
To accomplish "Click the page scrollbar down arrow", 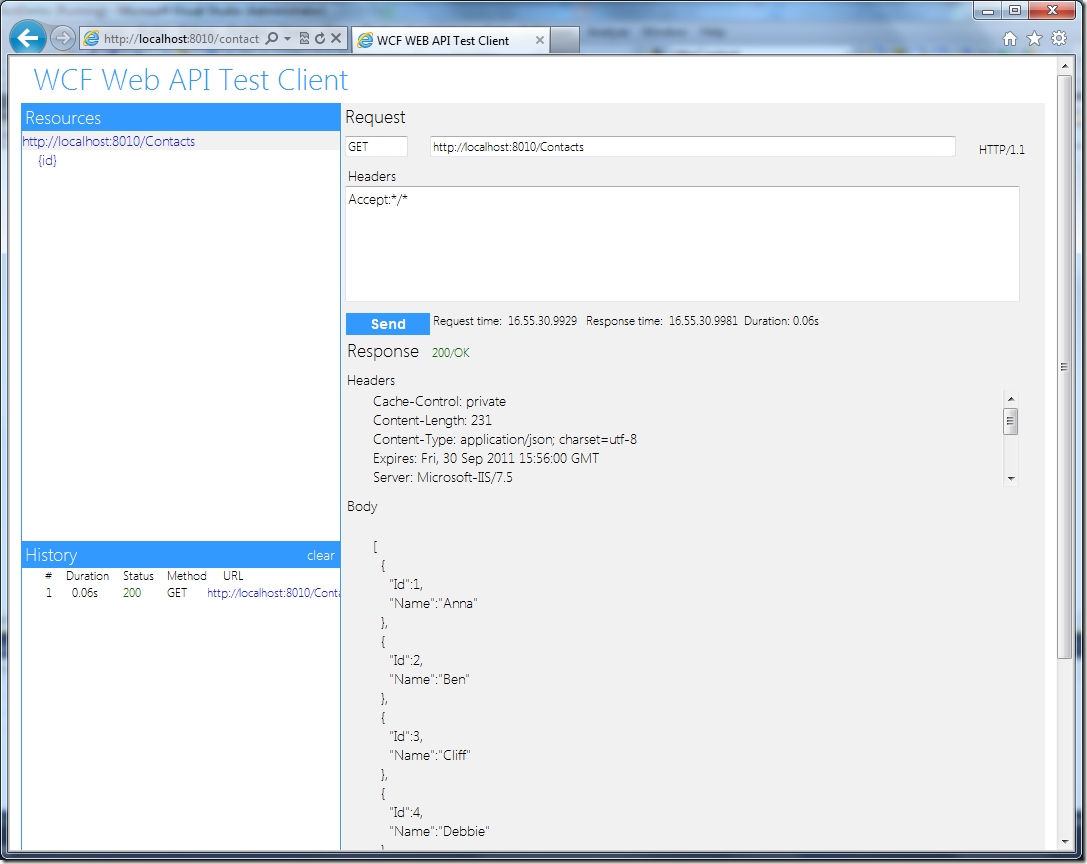I will coord(1064,842).
